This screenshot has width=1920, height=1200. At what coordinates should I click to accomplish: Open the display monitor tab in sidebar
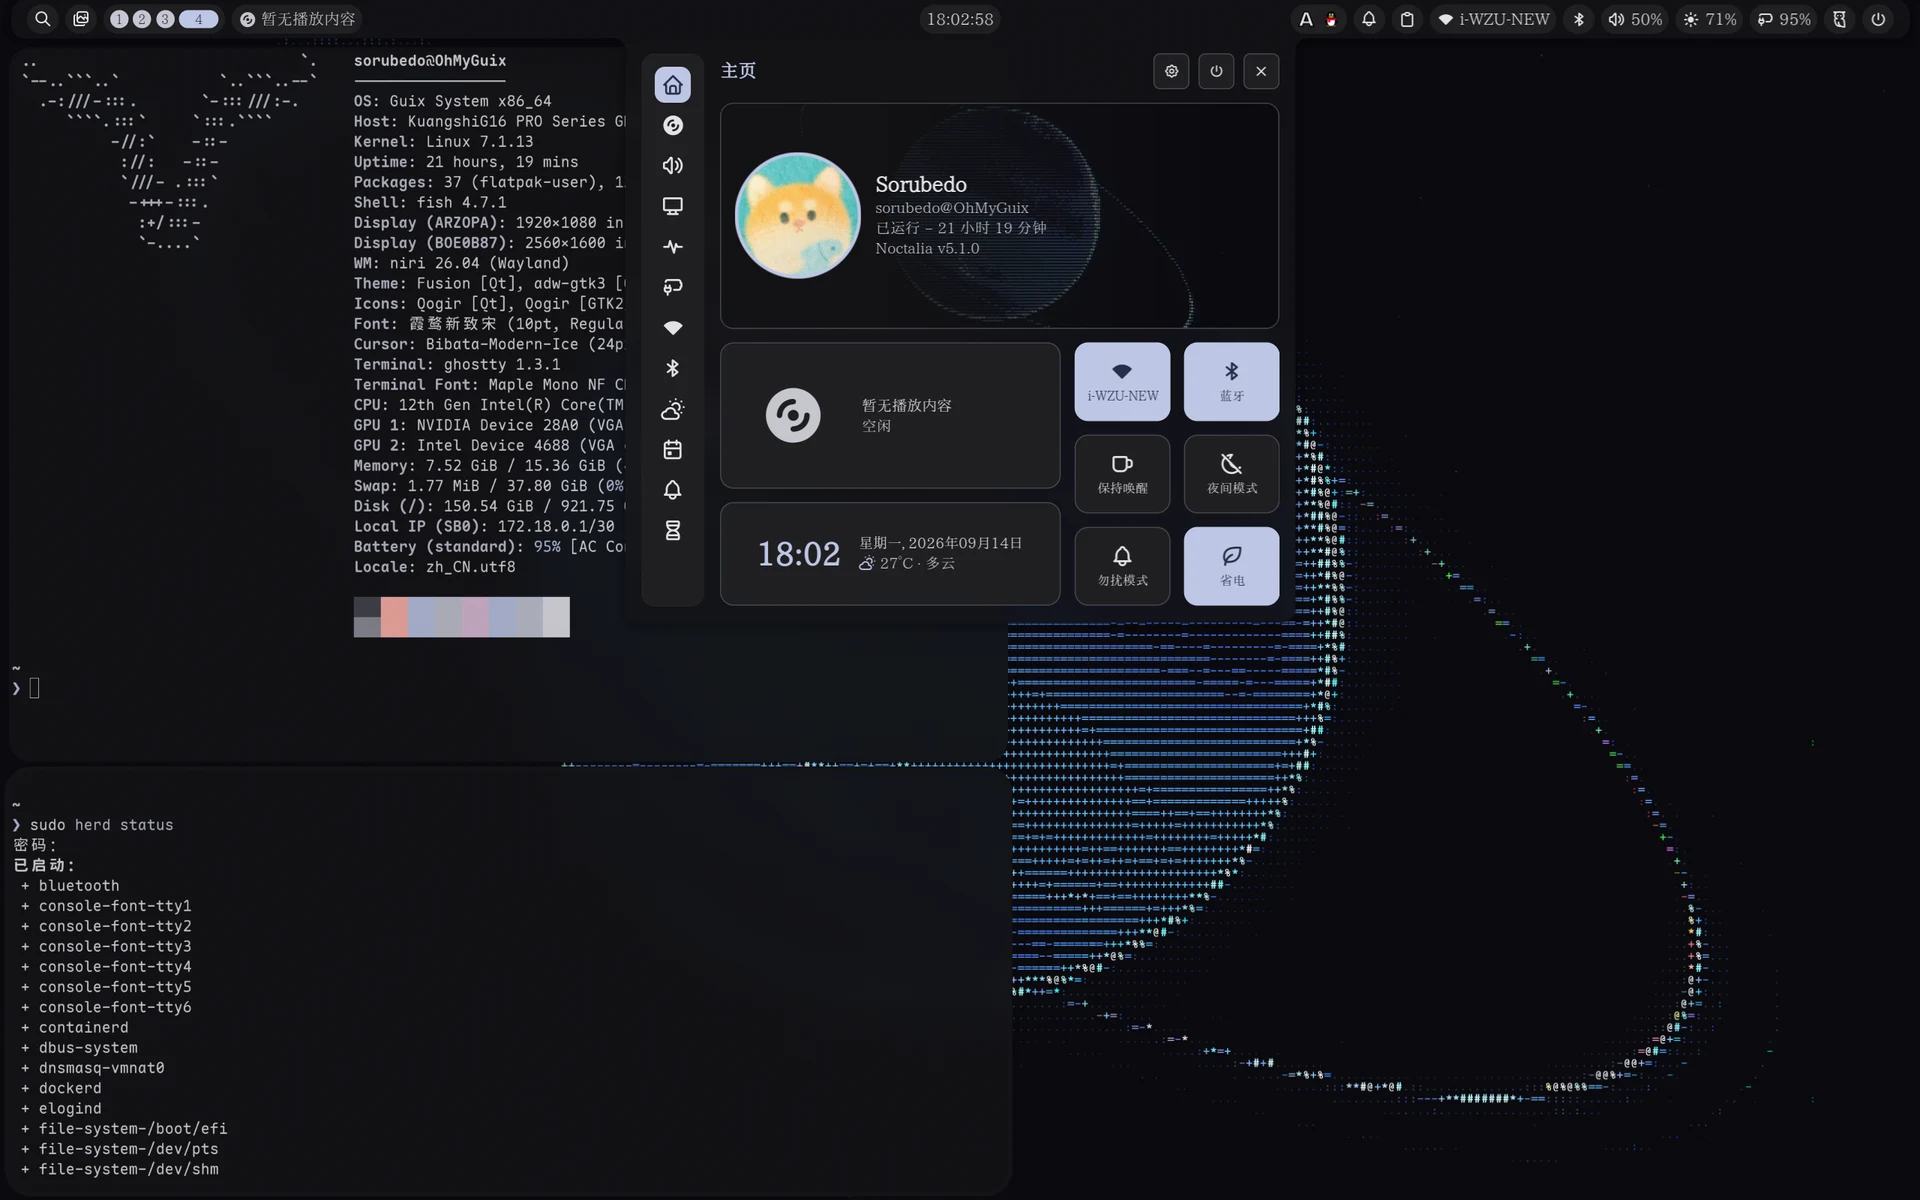672,206
